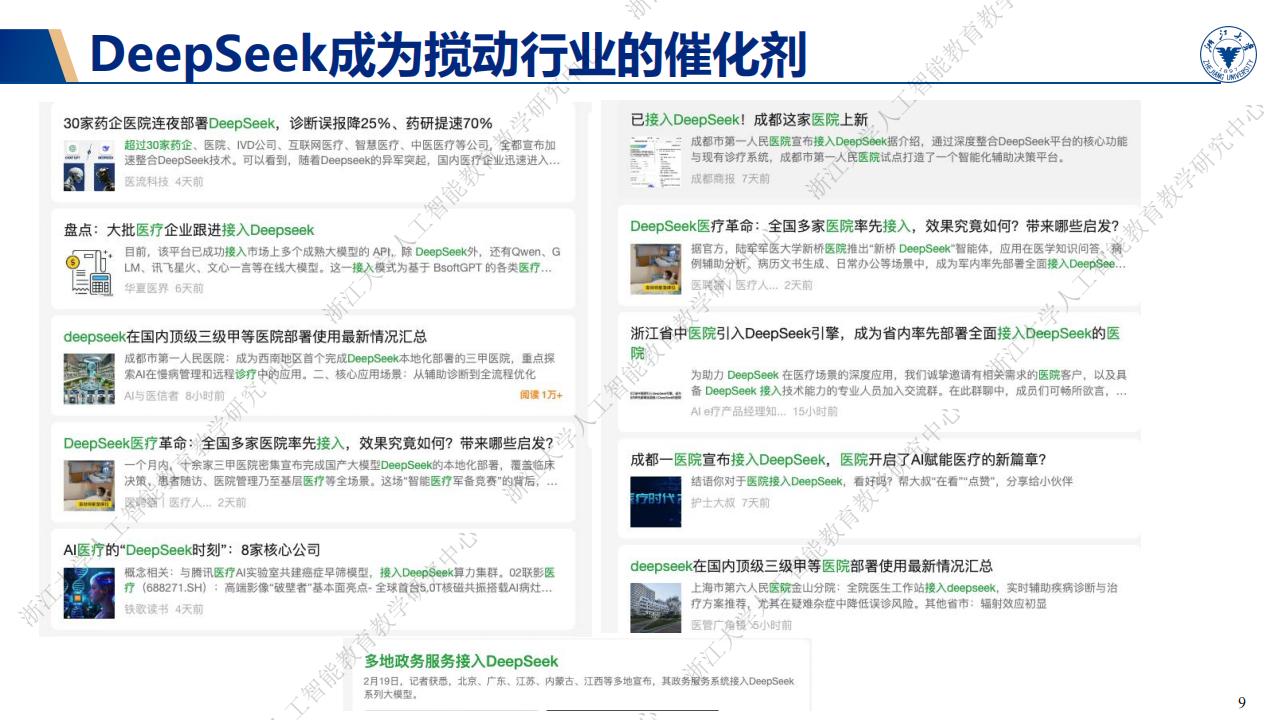The height and width of the screenshot is (720, 1280).
Task: Click the robot thumbnails beside 医流科技 article
Action: pos(89,165)
